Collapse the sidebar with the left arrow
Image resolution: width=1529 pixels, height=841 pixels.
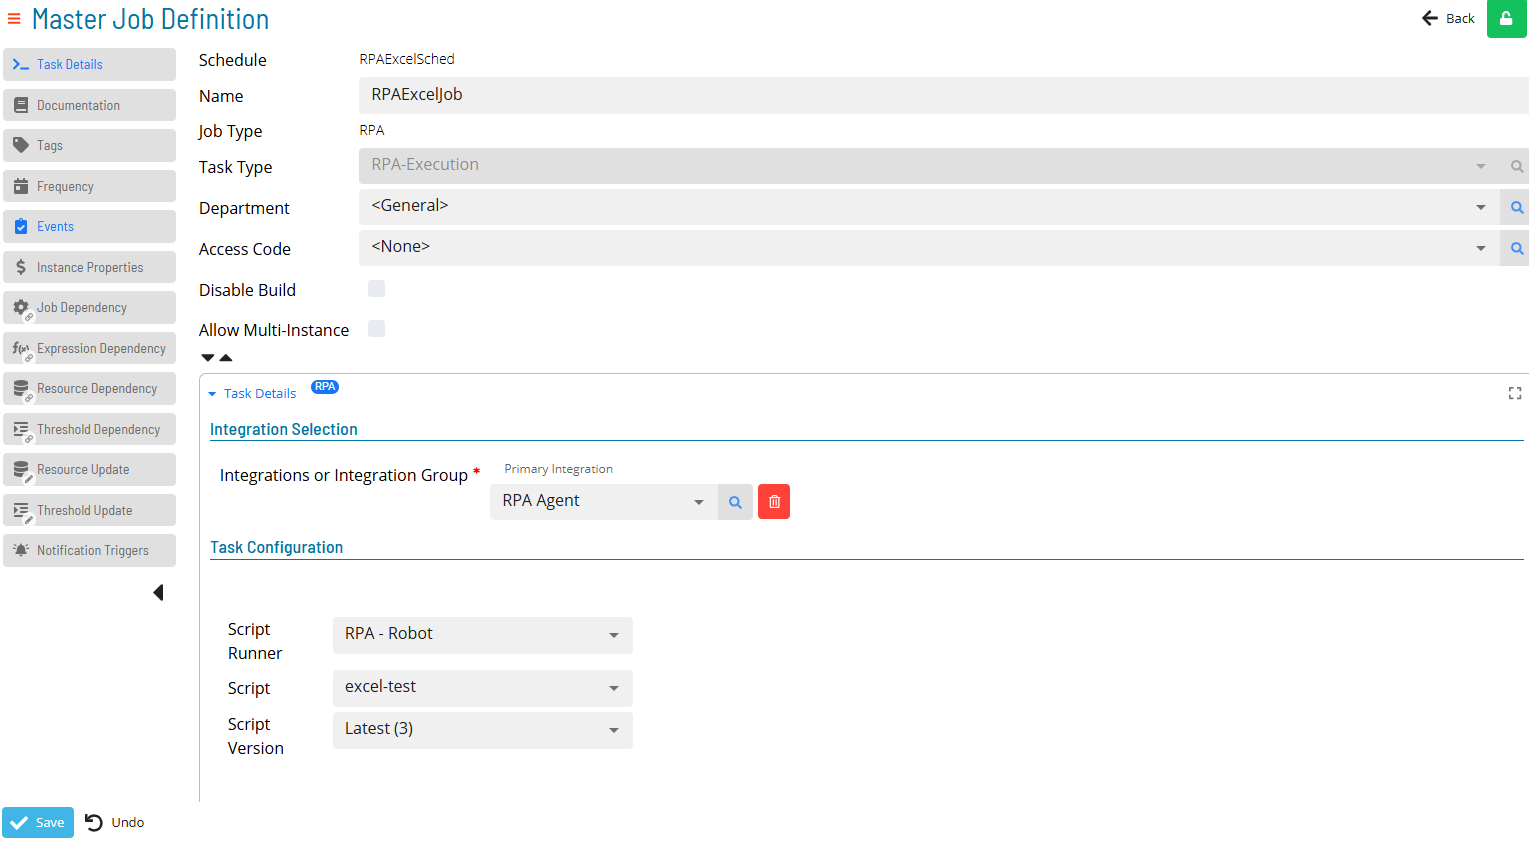158,593
